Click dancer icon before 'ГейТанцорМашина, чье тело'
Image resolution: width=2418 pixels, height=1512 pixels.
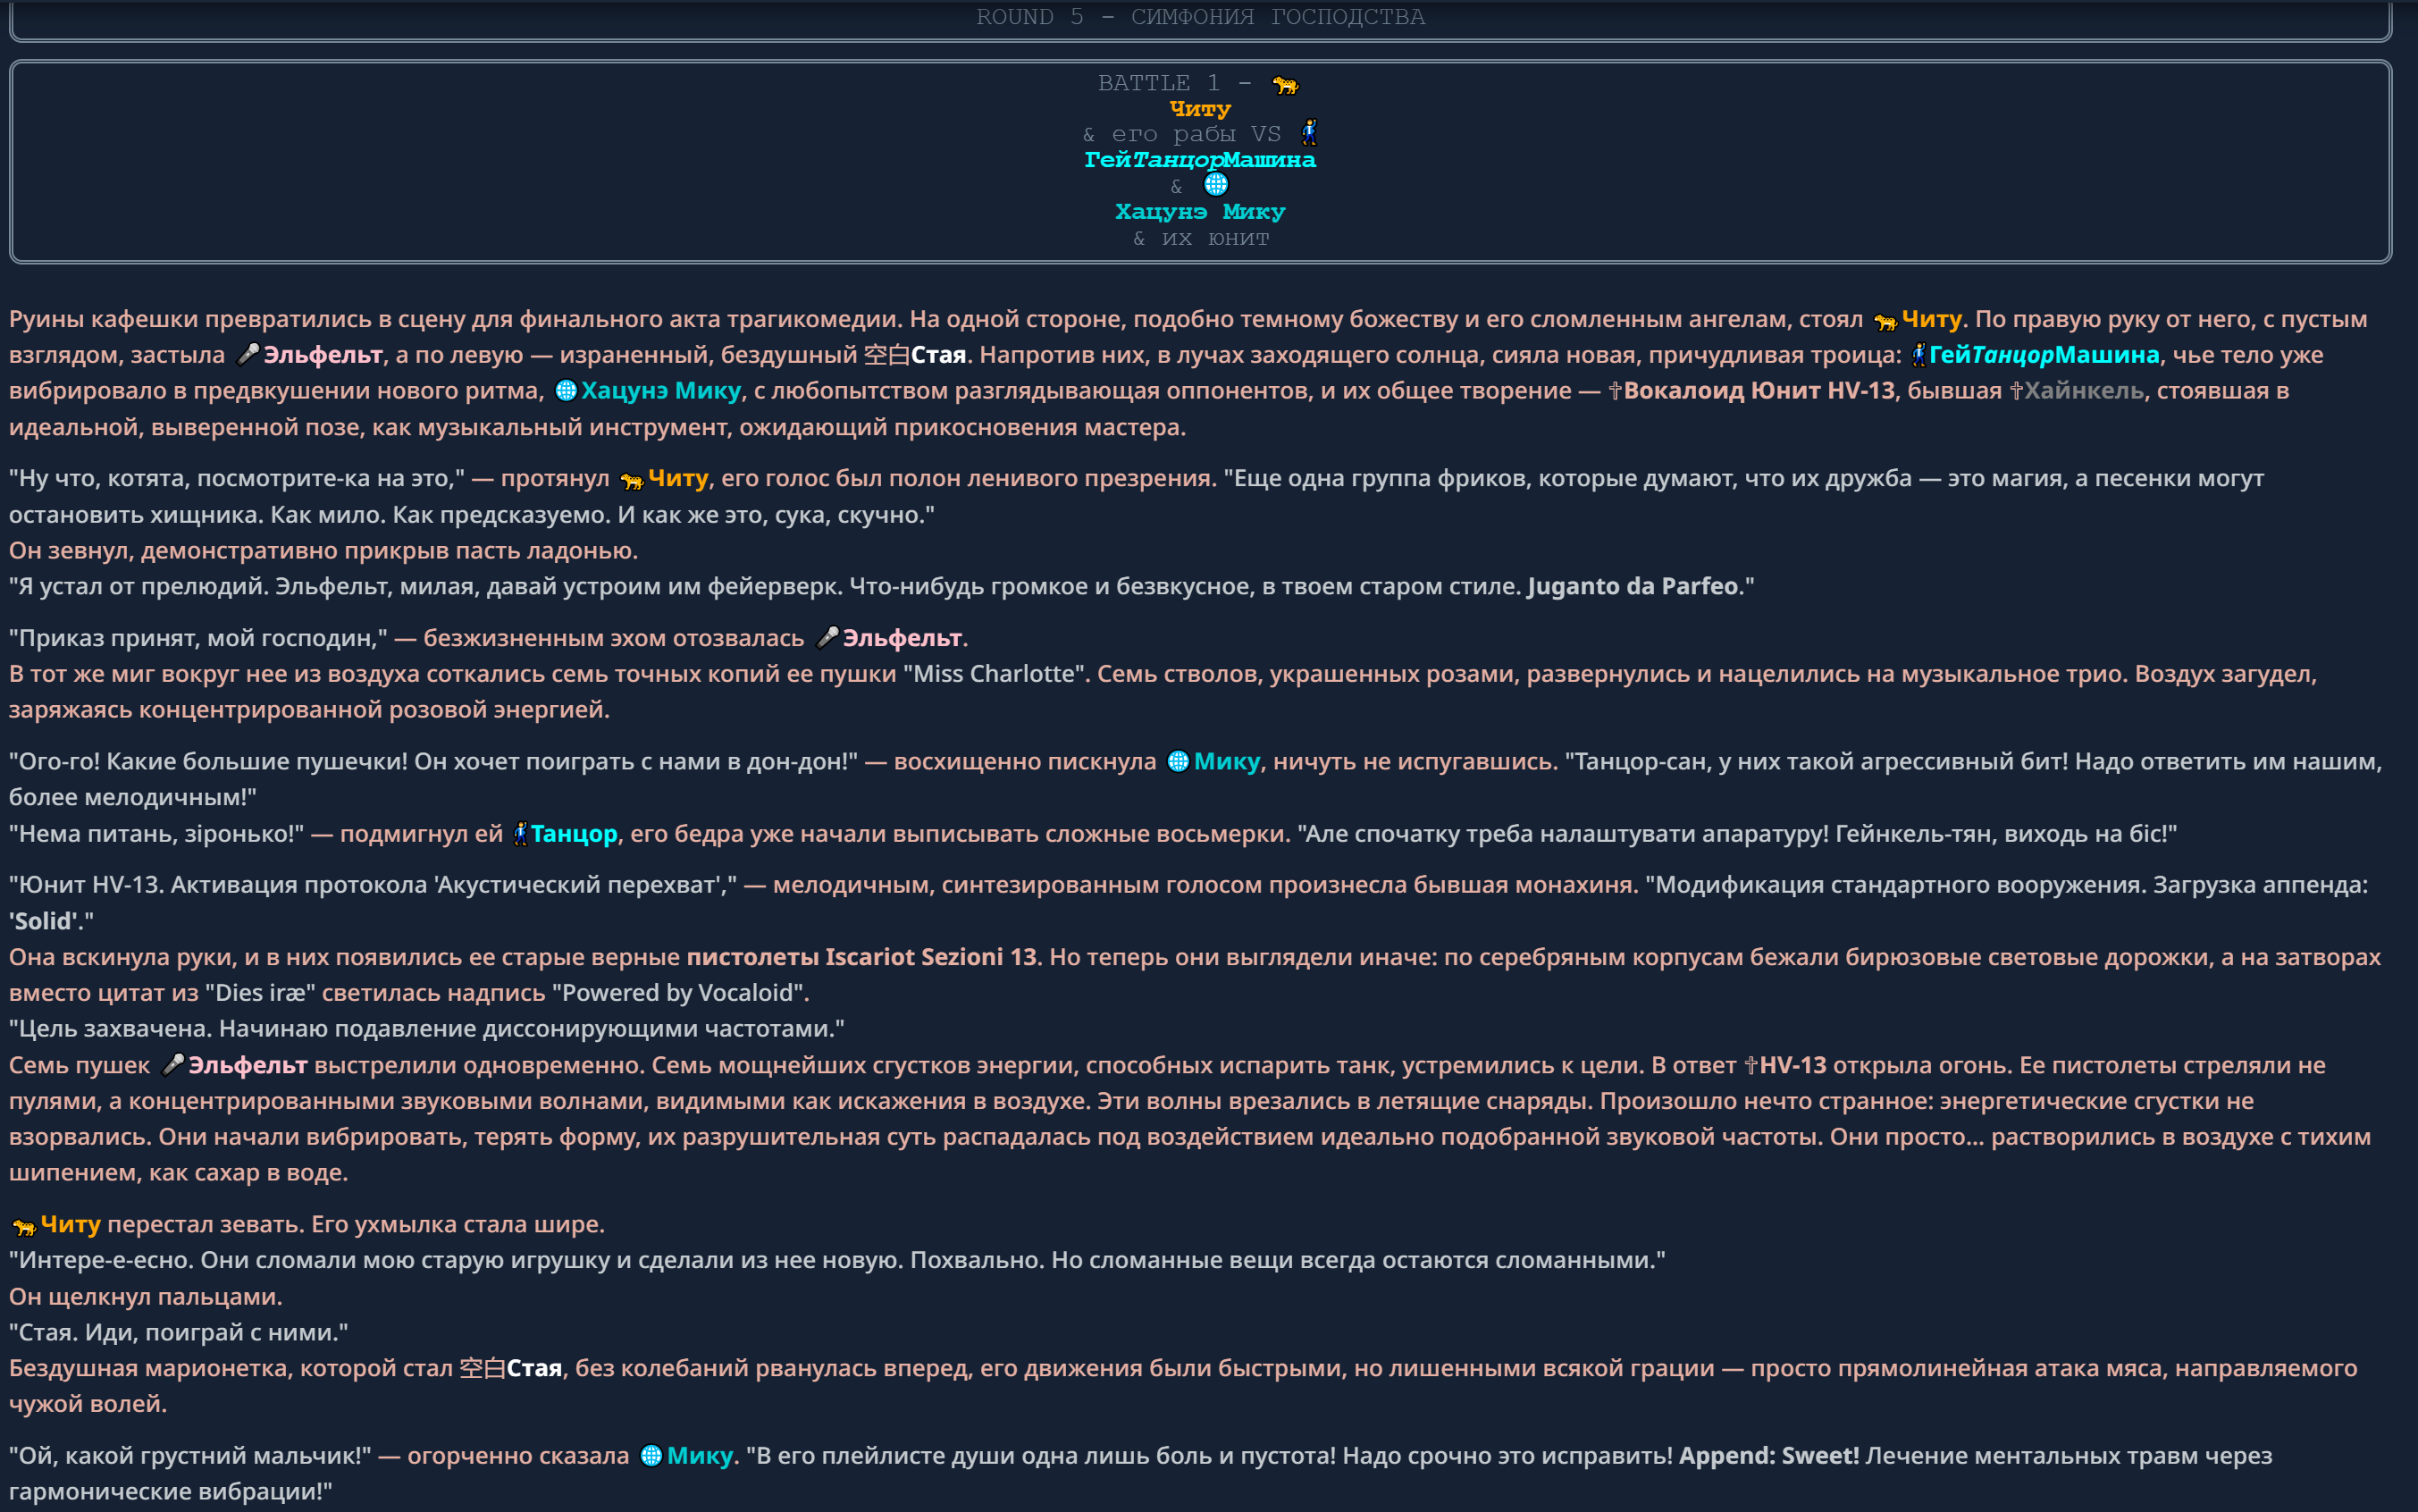point(1919,355)
